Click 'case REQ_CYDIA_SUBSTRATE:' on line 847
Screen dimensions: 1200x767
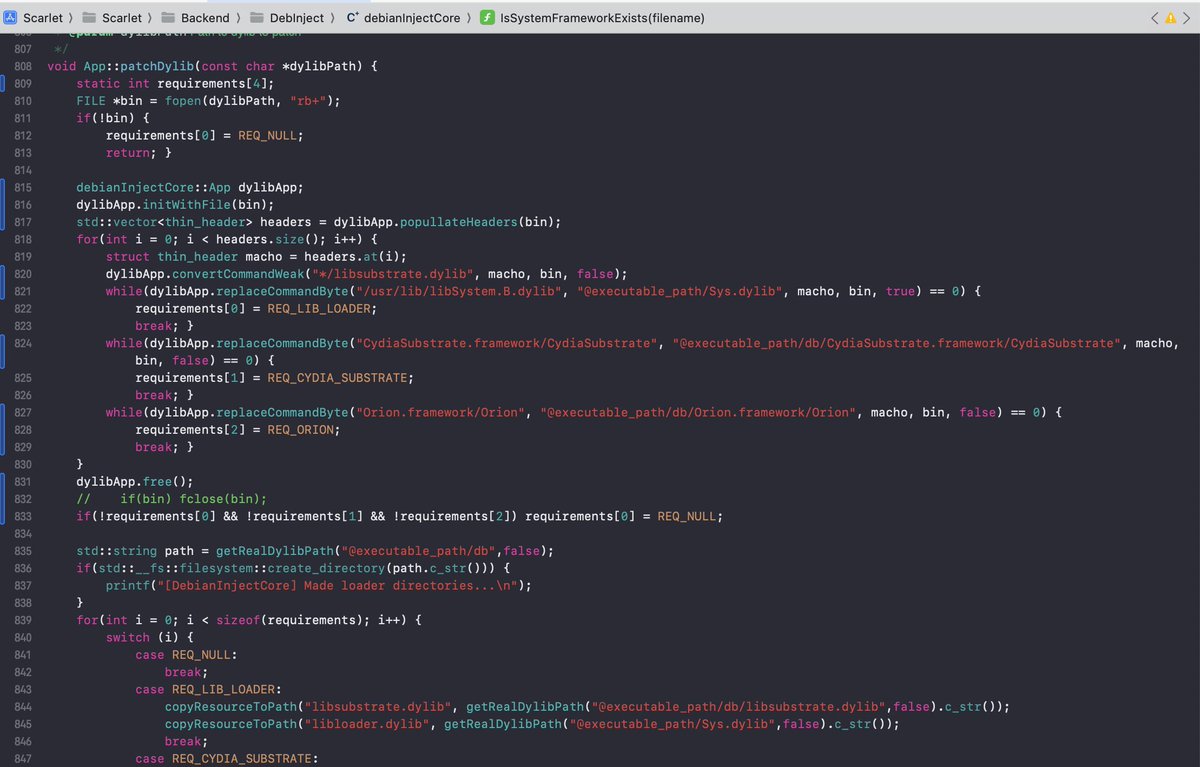226,759
